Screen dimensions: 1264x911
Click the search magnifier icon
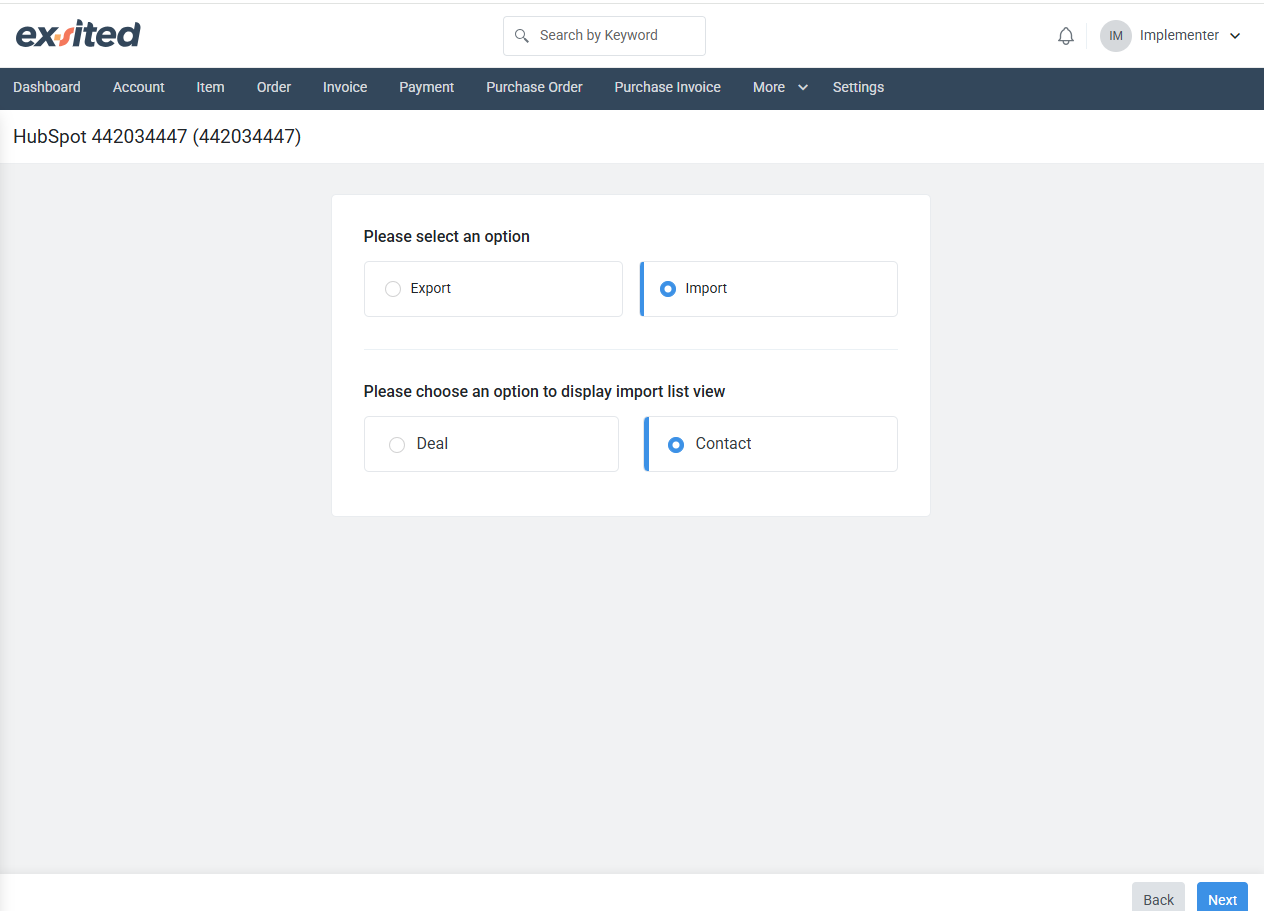[521, 36]
